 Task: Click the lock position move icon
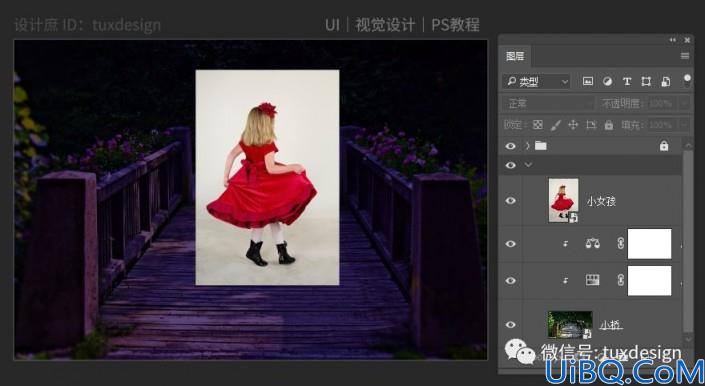coord(573,125)
